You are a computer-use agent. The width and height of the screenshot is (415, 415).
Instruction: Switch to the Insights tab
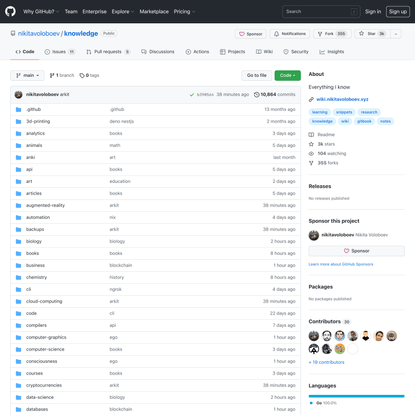(332, 52)
